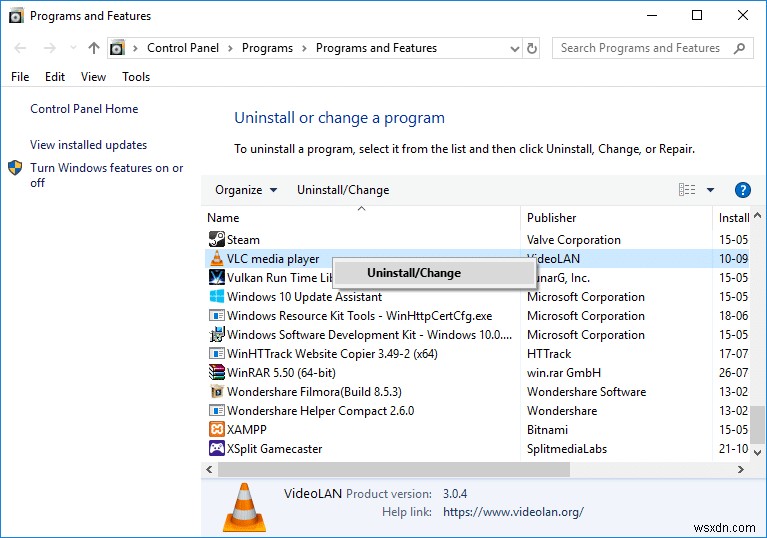Click the search magnifier icon
Screen dimensions: 767x538
pyautogui.click(x=739, y=48)
